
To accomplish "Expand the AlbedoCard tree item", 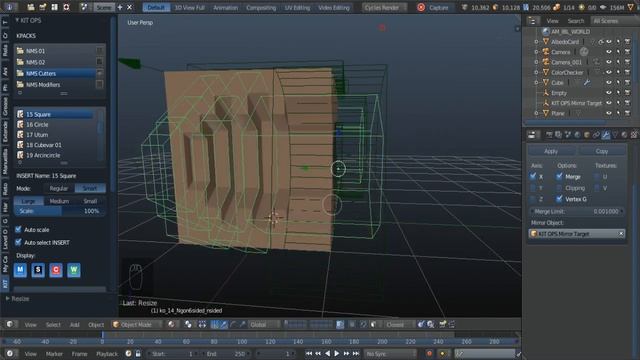I will tap(536, 42).
